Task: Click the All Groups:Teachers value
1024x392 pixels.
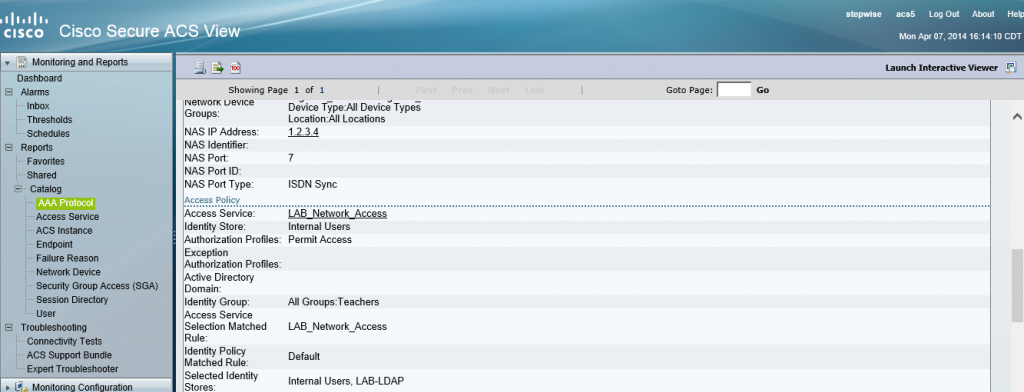Action: (x=334, y=302)
